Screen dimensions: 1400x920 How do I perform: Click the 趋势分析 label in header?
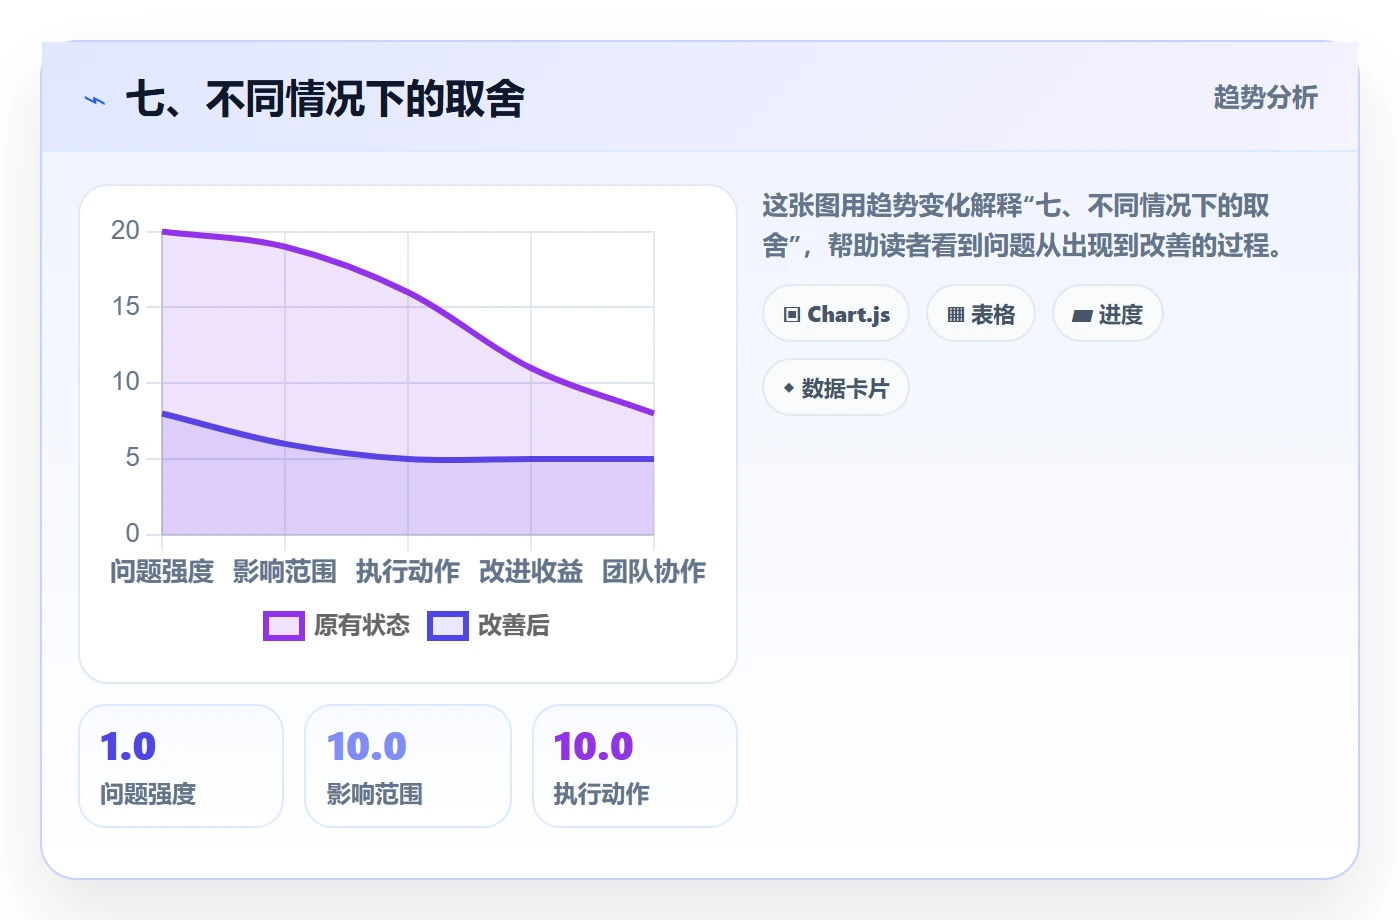point(1265,97)
